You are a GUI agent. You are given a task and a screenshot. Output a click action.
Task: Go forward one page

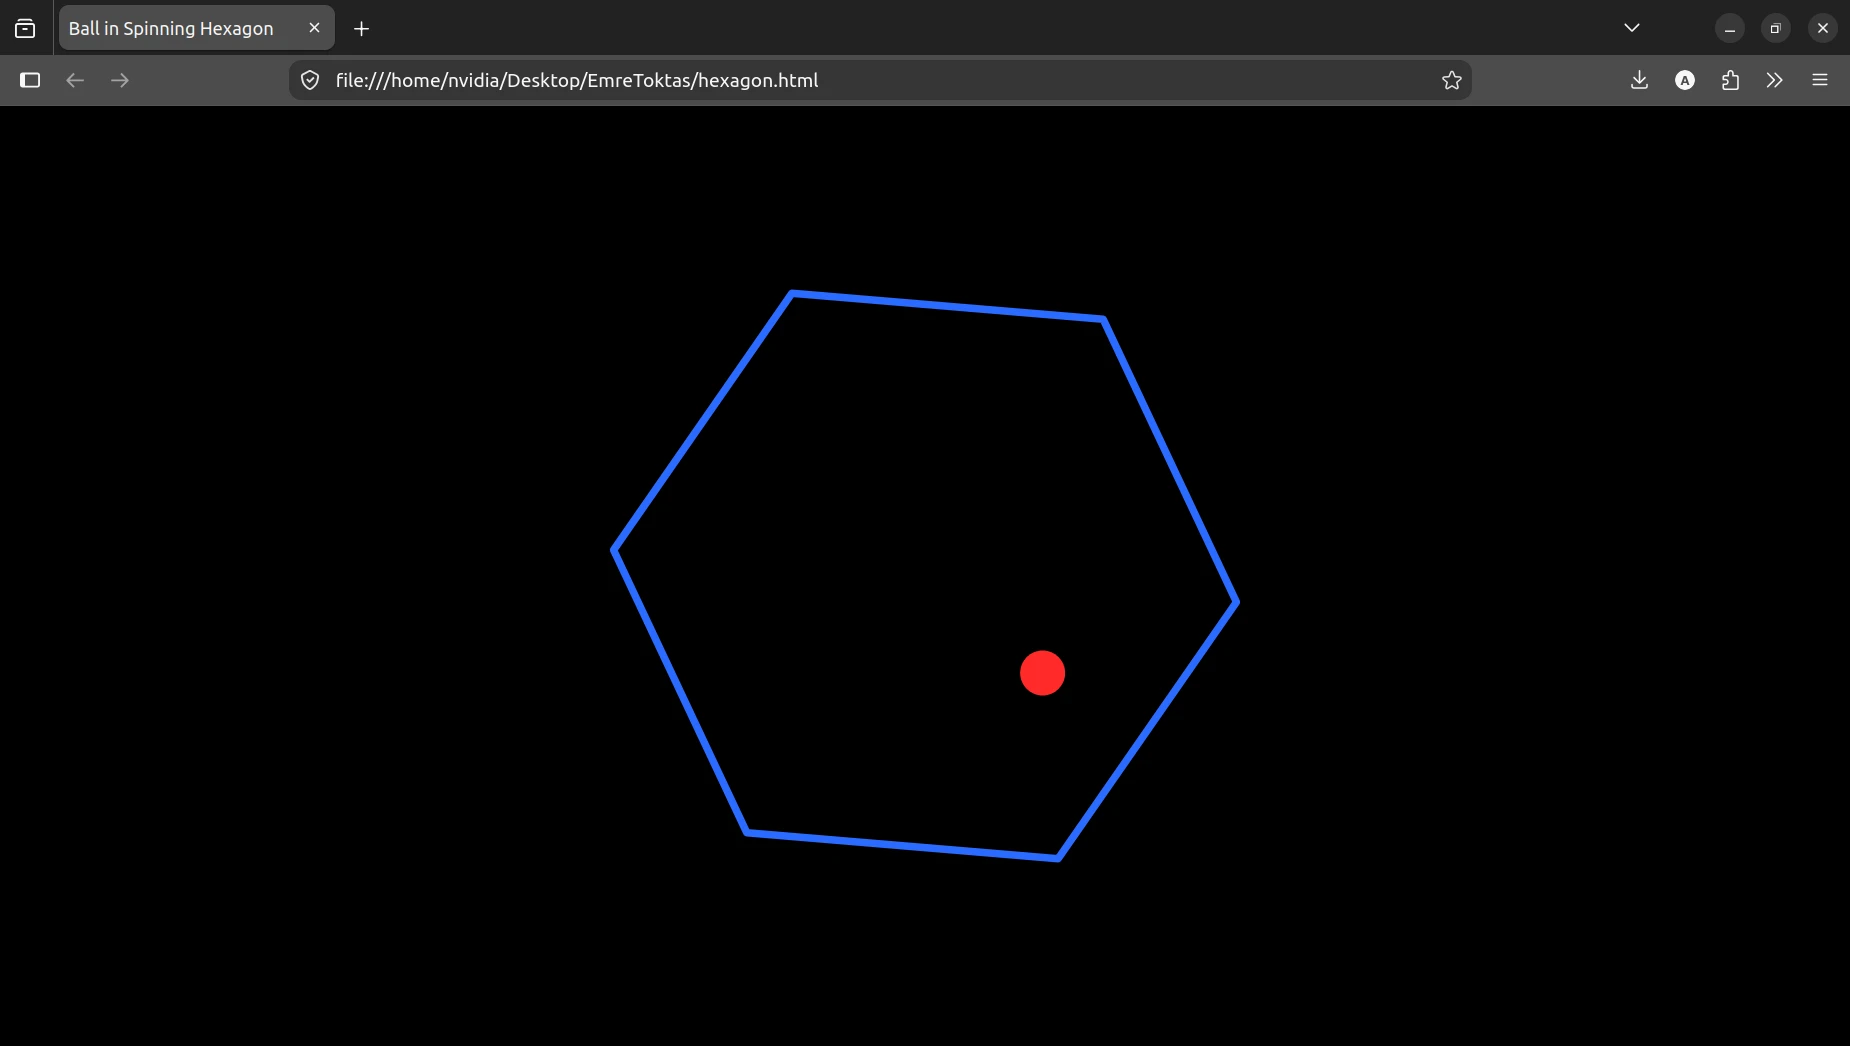click(120, 80)
